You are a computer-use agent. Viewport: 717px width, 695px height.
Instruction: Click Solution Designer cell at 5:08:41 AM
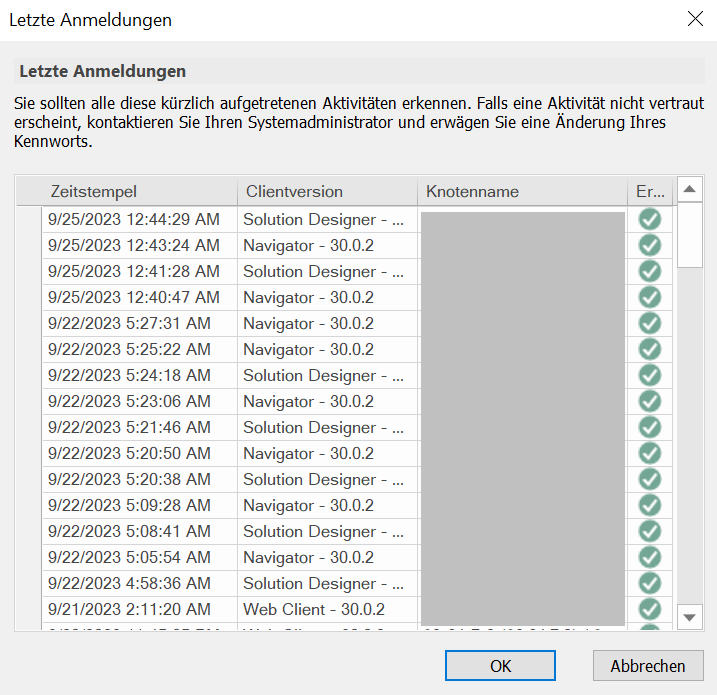[327, 531]
